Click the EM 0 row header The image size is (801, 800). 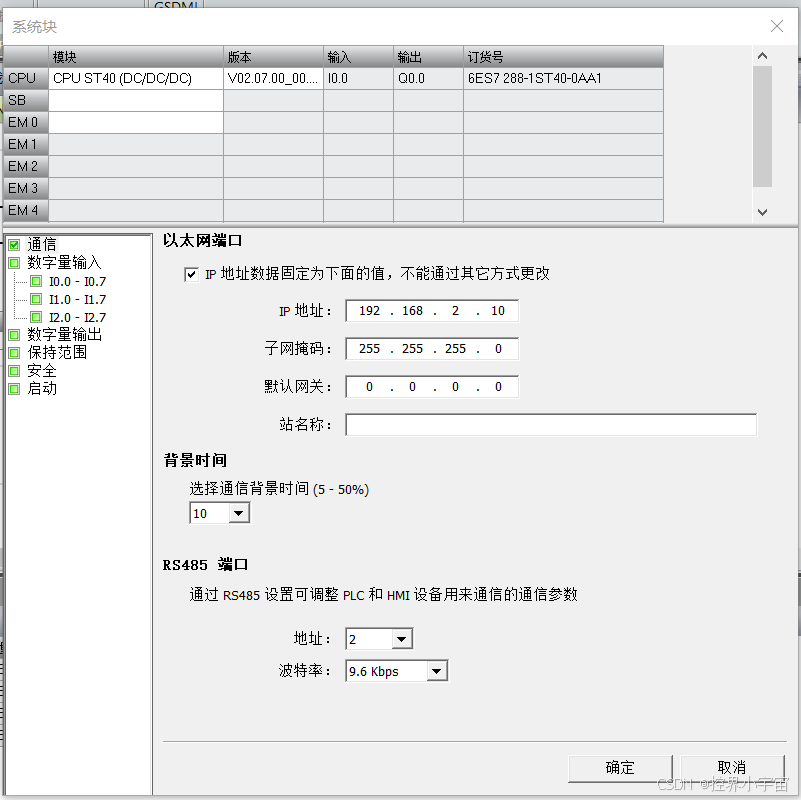click(26, 122)
